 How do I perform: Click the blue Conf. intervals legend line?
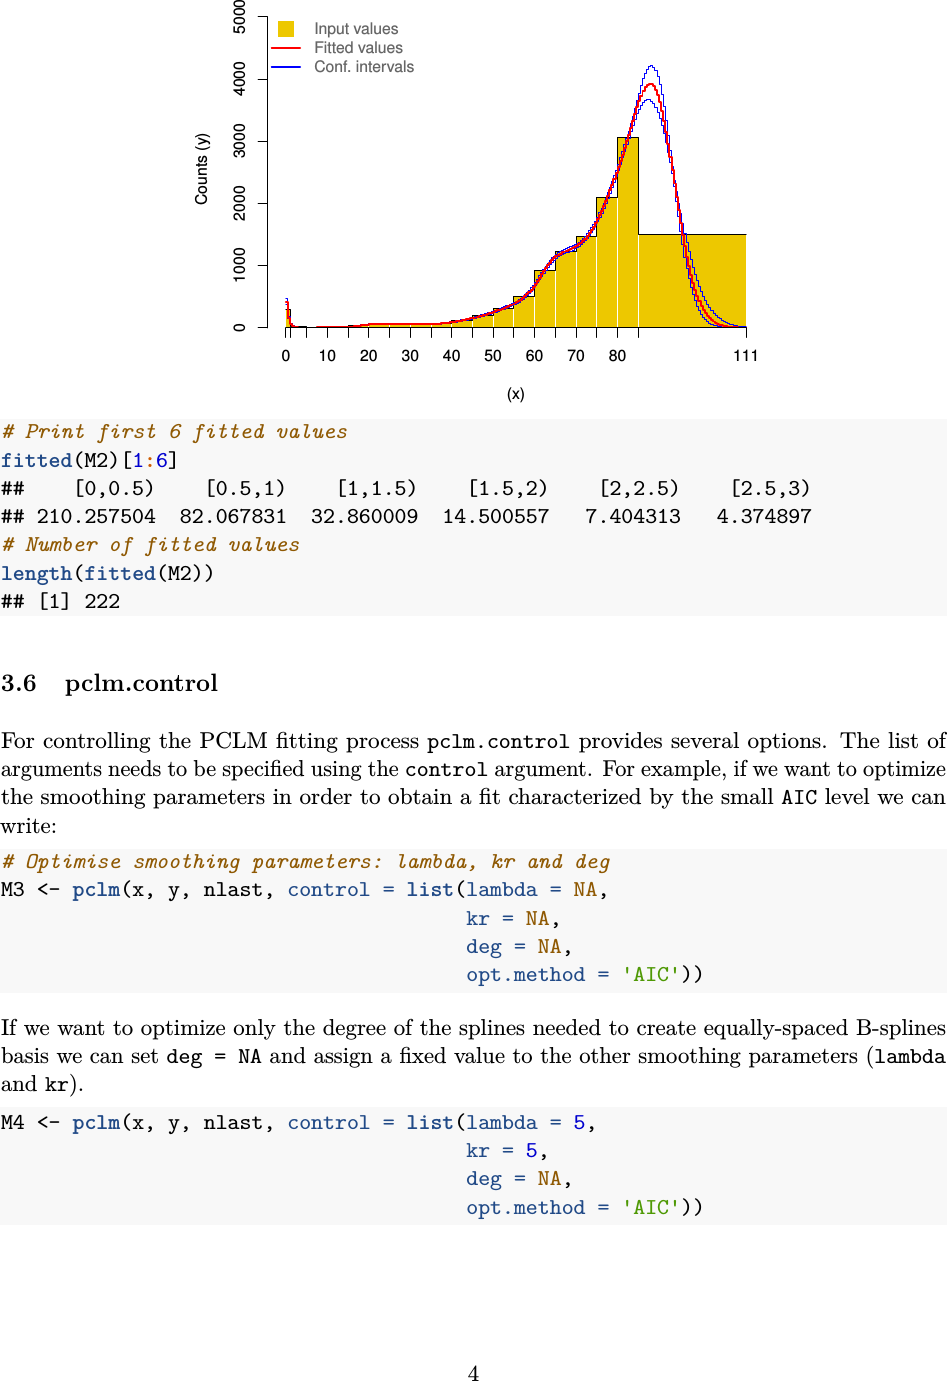[286, 67]
